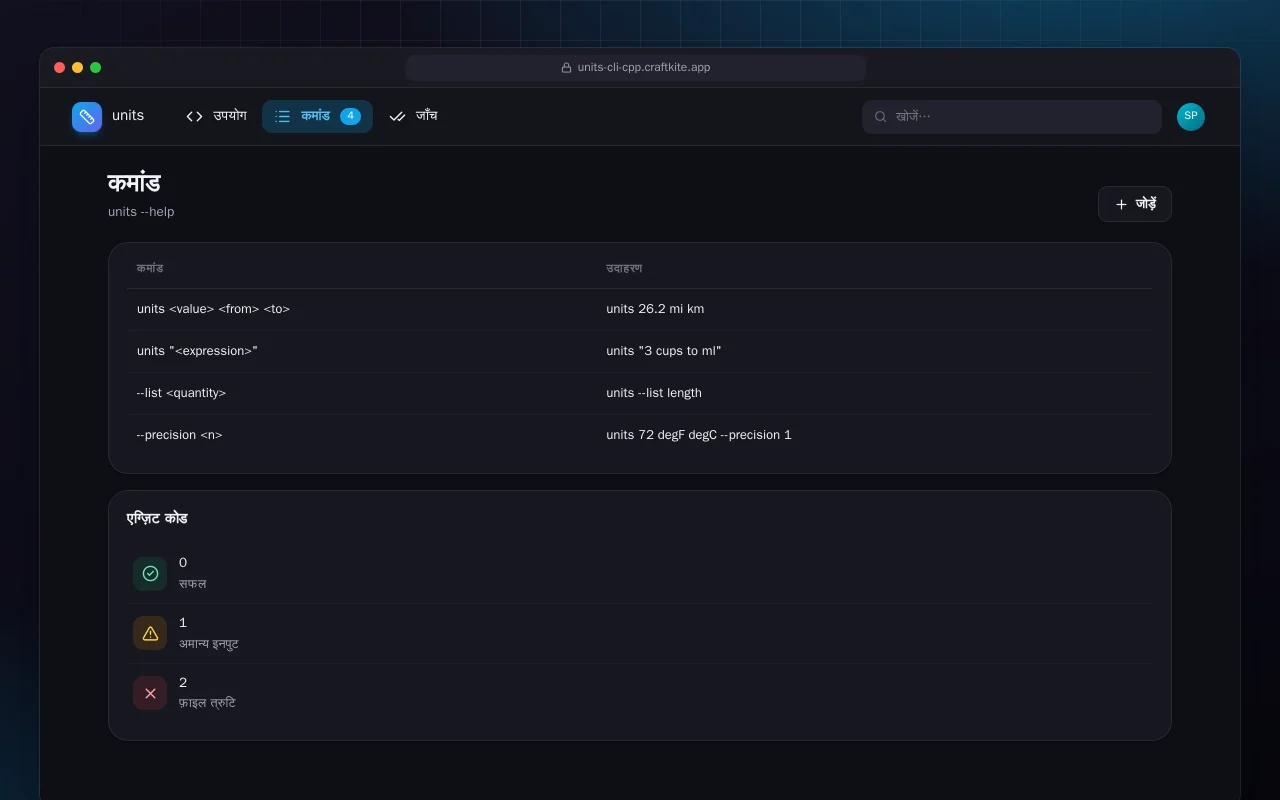Select the units "<expression>" command row
This screenshot has height=800, width=1280.
point(640,351)
